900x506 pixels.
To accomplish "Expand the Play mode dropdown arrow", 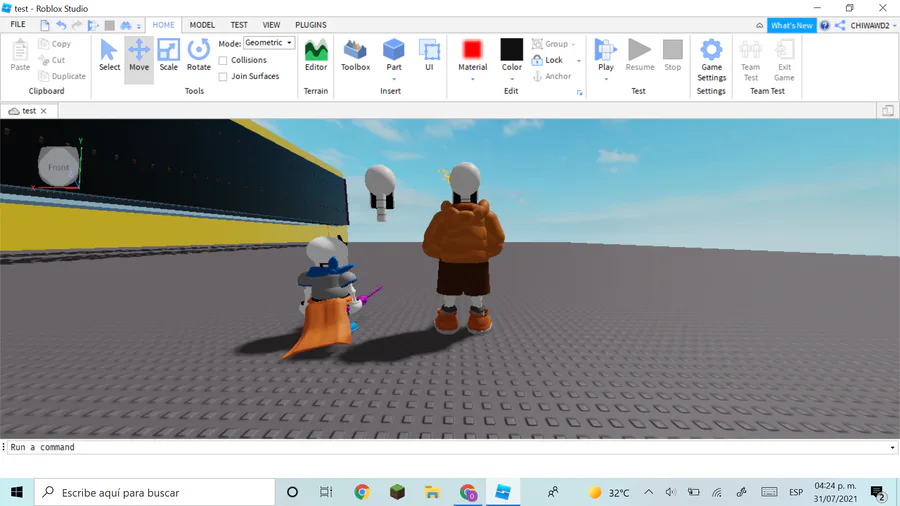I will click(606, 79).
